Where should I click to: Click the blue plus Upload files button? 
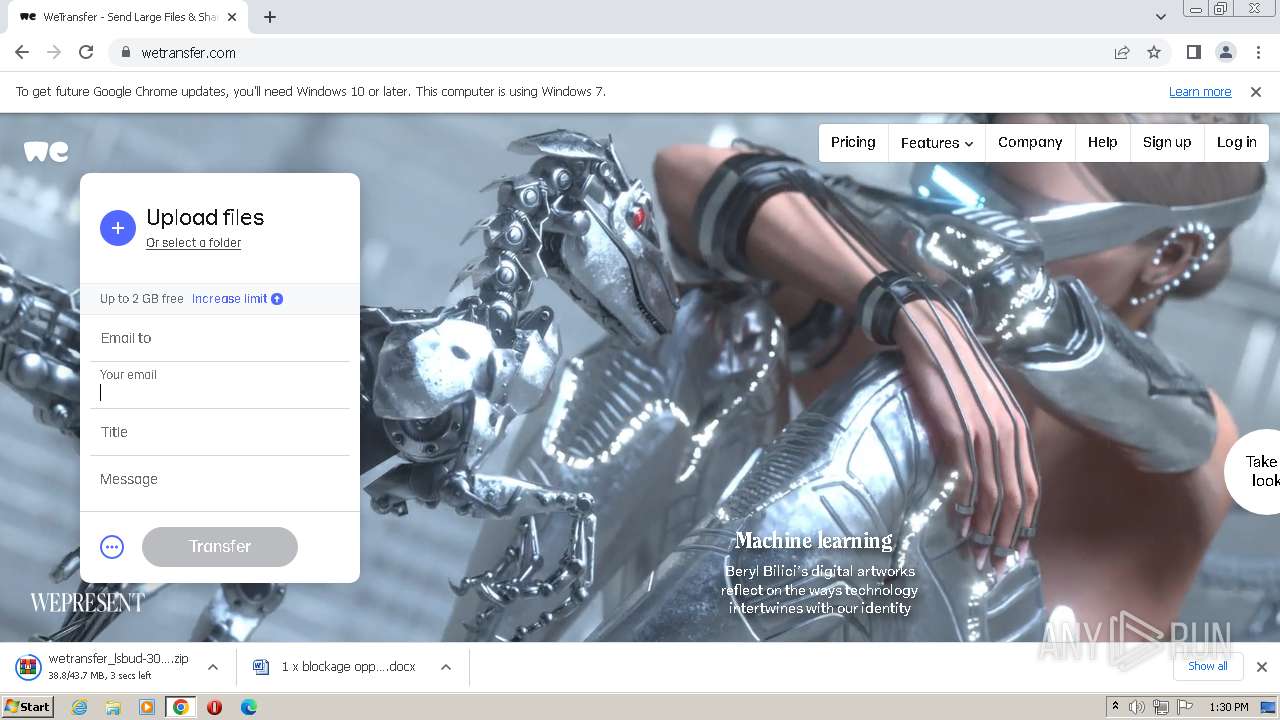[117, 228]
